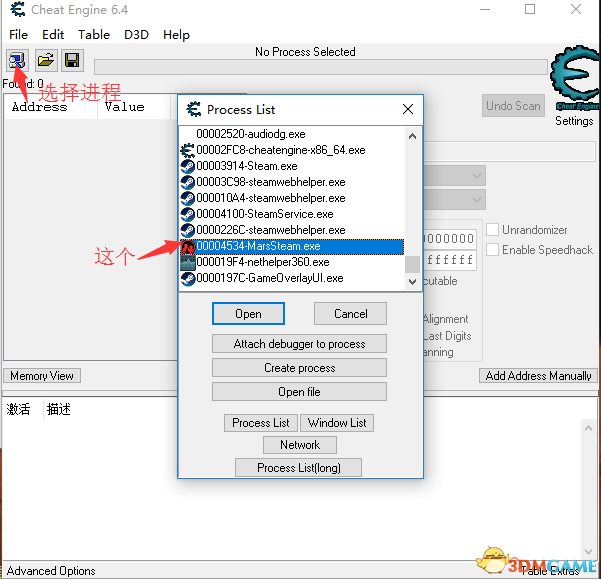Click cheatengine-x86_64.exe process icon

tap(187, 150)
